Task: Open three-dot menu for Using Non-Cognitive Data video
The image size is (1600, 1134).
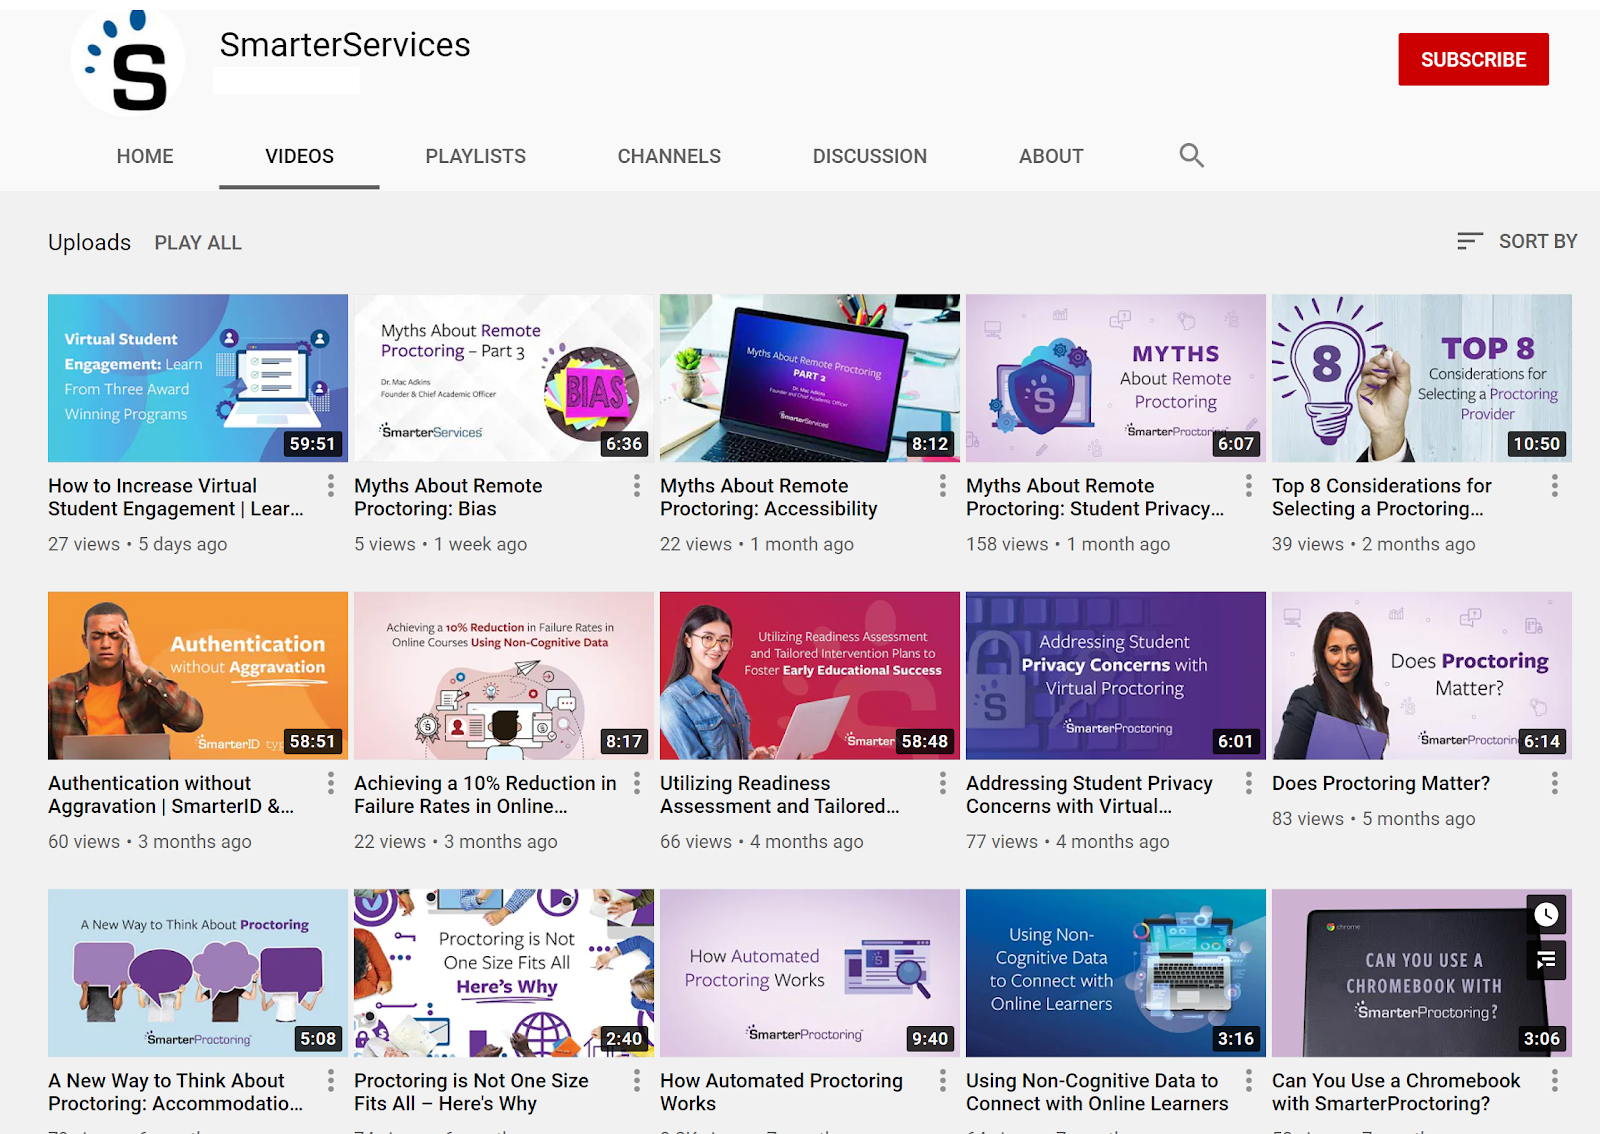Action: point(1249,1081)
